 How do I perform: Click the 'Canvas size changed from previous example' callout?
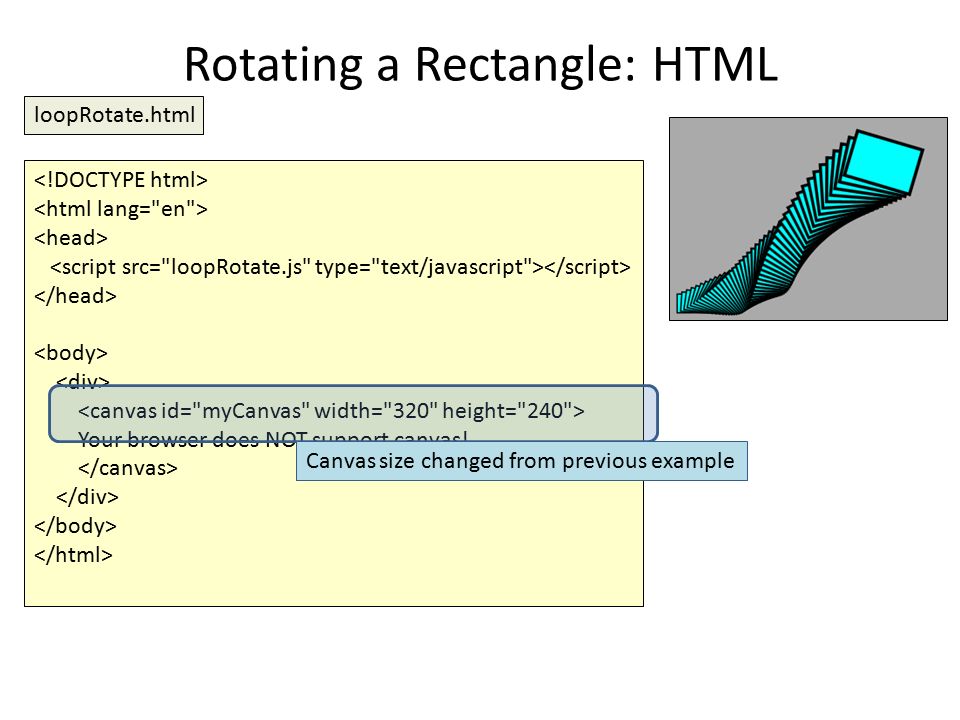pyautogui.click(x=522, y=461)
